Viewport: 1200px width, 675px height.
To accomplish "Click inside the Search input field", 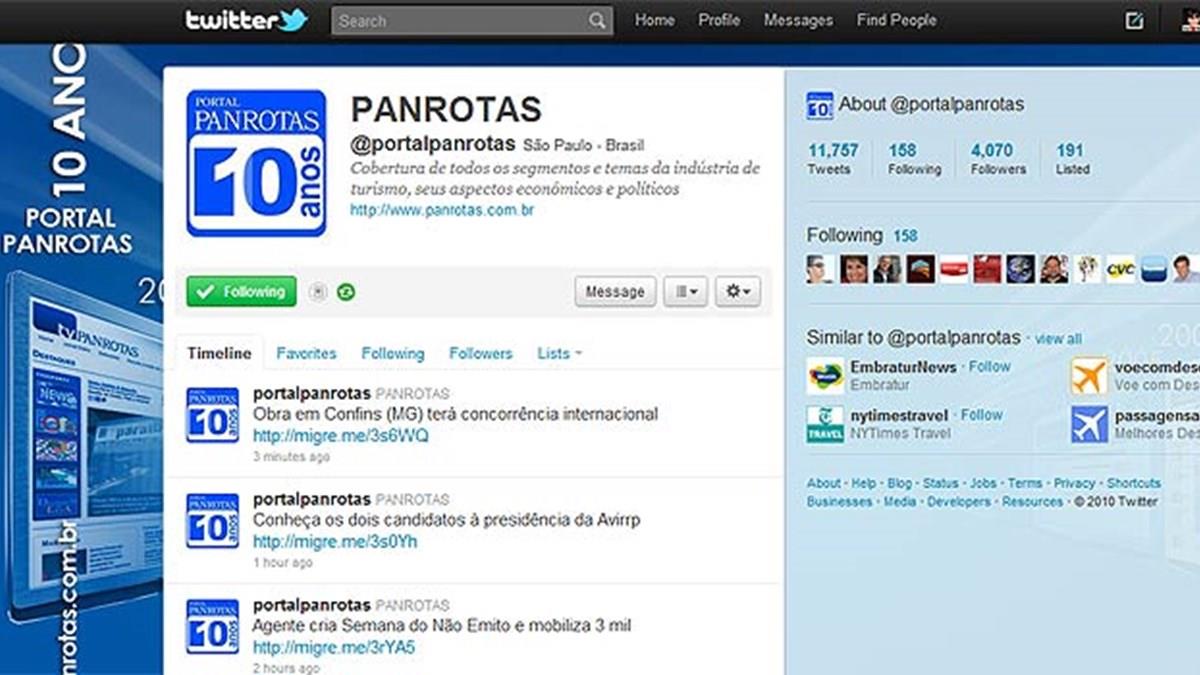I will [460, 21].
